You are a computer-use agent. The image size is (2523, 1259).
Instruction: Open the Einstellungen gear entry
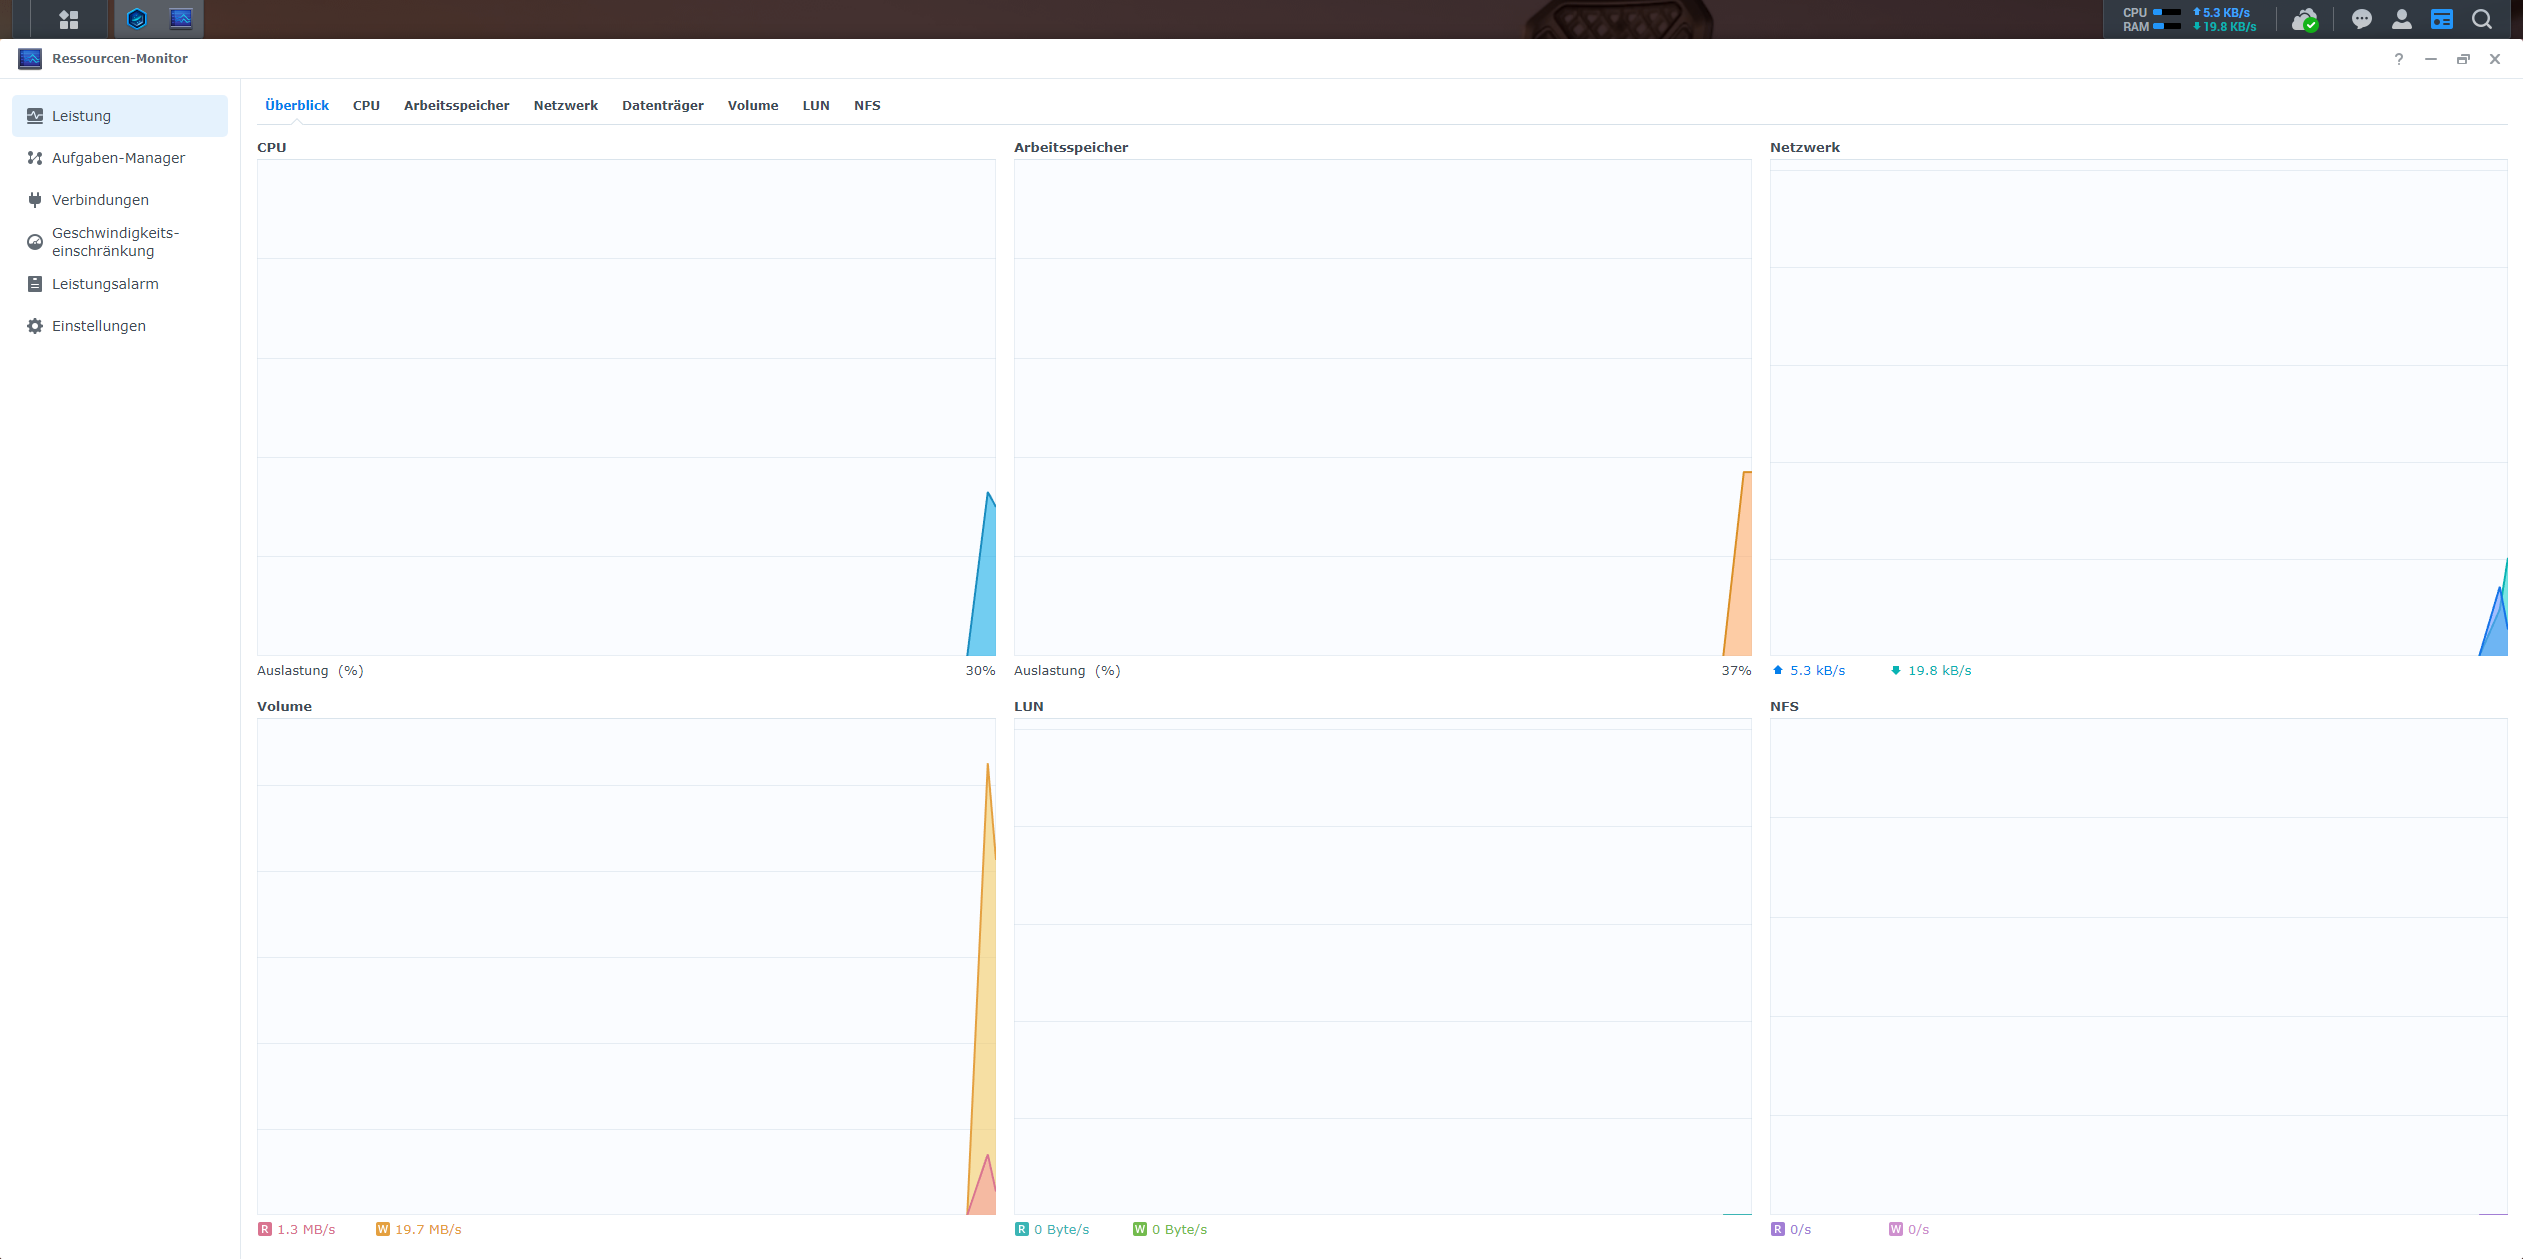98,326
